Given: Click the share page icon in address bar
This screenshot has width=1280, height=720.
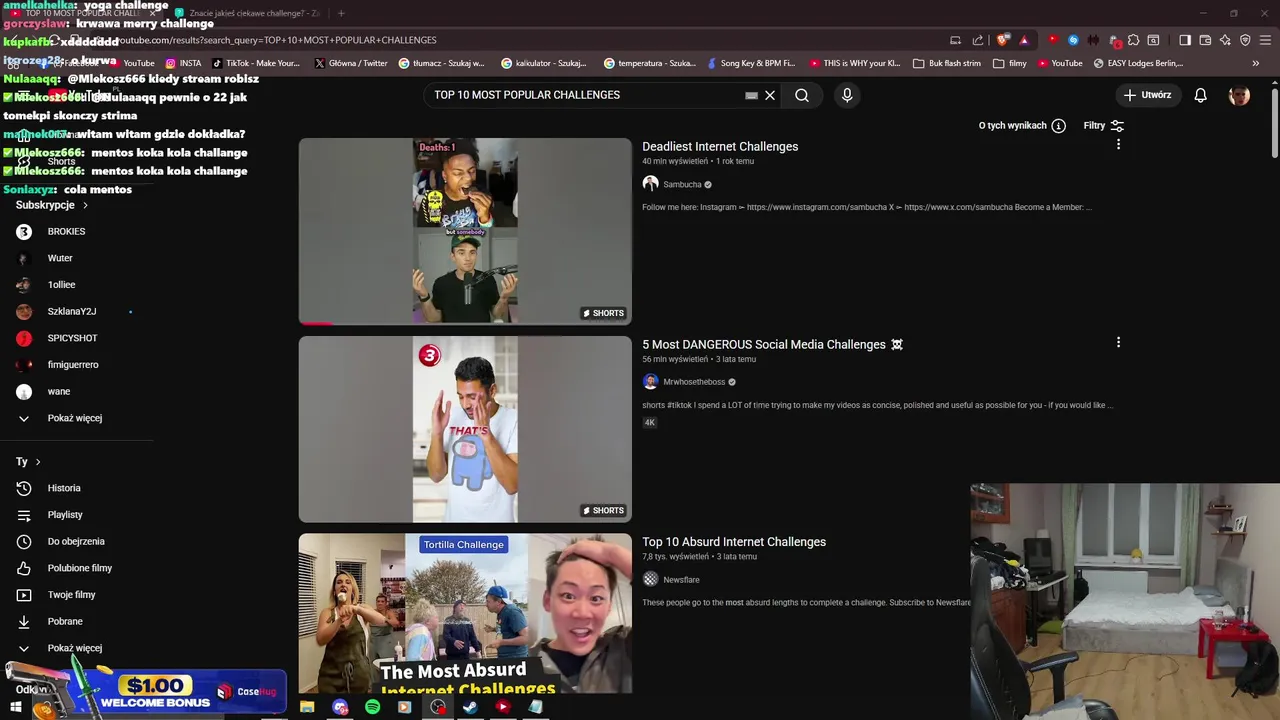Looking at the screenshot, I should 978,40.
